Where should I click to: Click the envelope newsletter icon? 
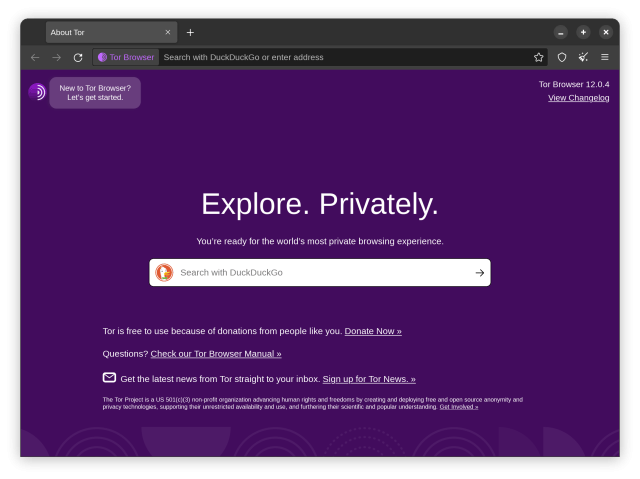(x=109, y=377)
